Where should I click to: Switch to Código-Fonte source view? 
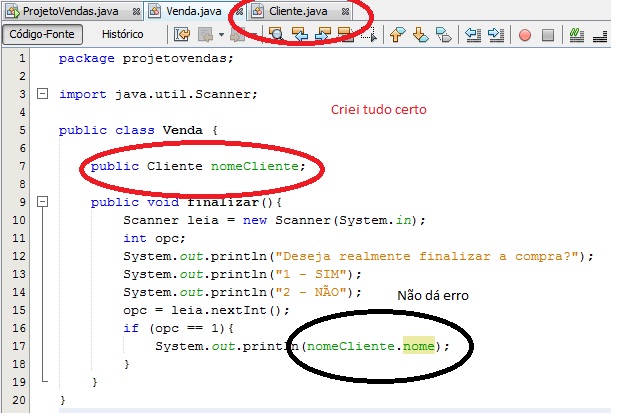click(x=42, y=34)
